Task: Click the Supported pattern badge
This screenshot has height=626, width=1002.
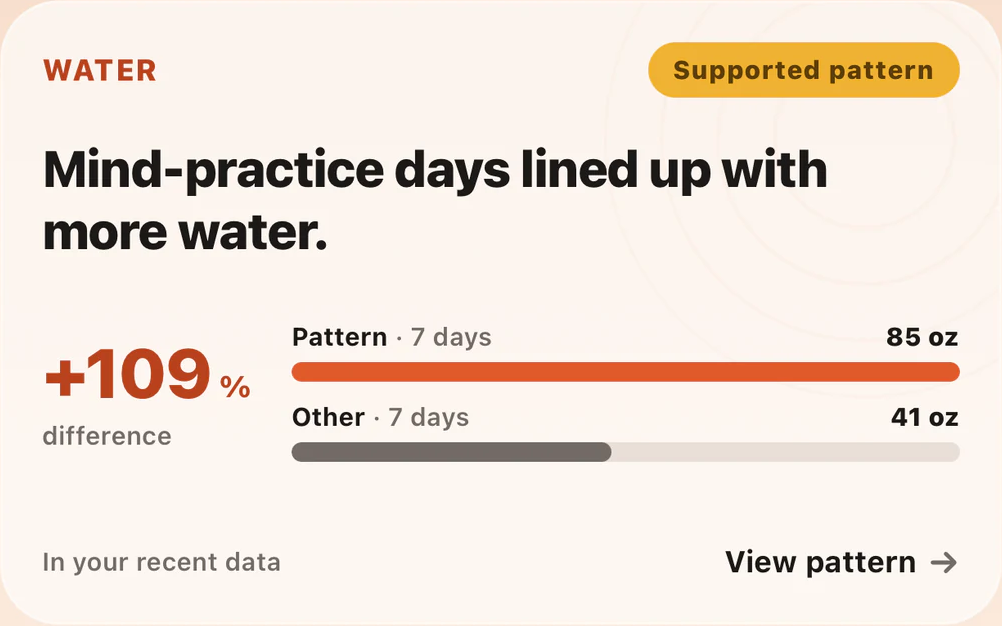Action: (x=804, y=70)
